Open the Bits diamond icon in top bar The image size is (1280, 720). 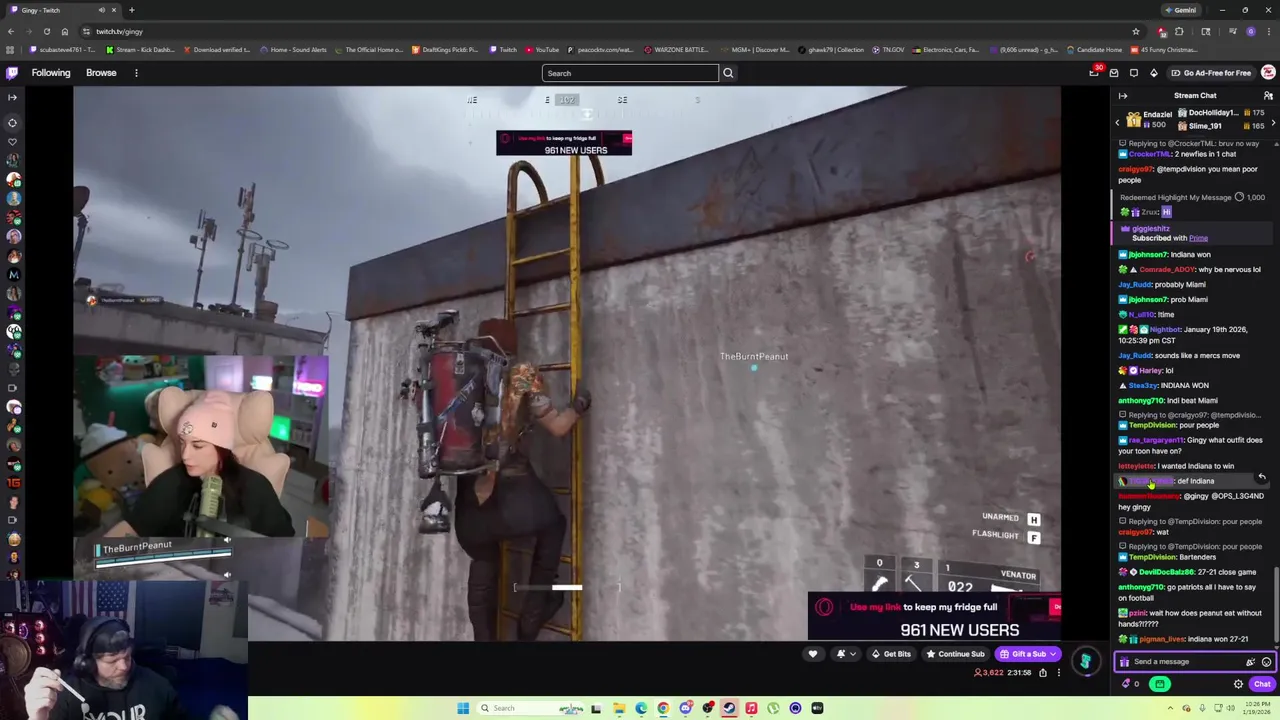[1153, 73]
